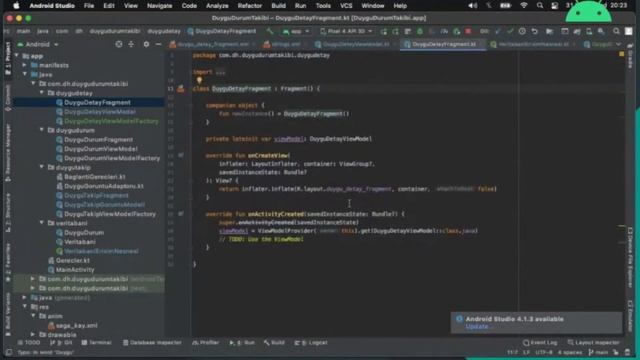Click the macOS volume icon
The height and width of the screenshot is (360, 640).
pyautogui.click(x=472, y=6)
